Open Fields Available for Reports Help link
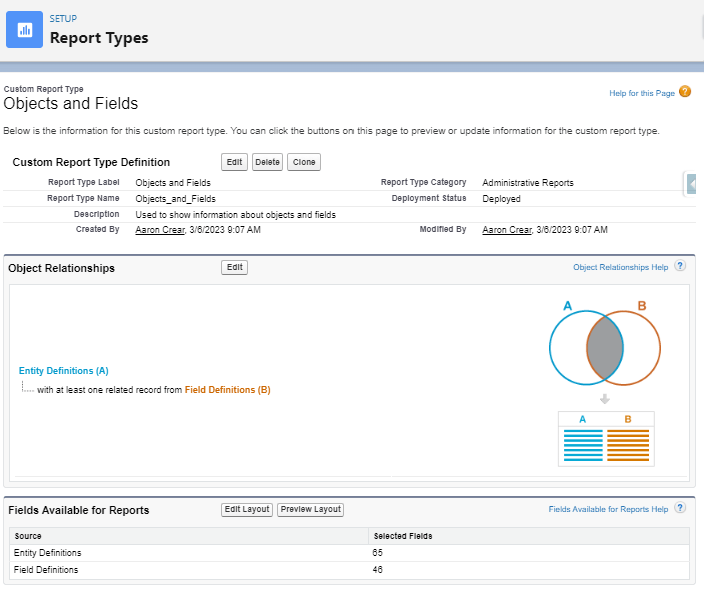704x592 pixels. tap(608, 510)
